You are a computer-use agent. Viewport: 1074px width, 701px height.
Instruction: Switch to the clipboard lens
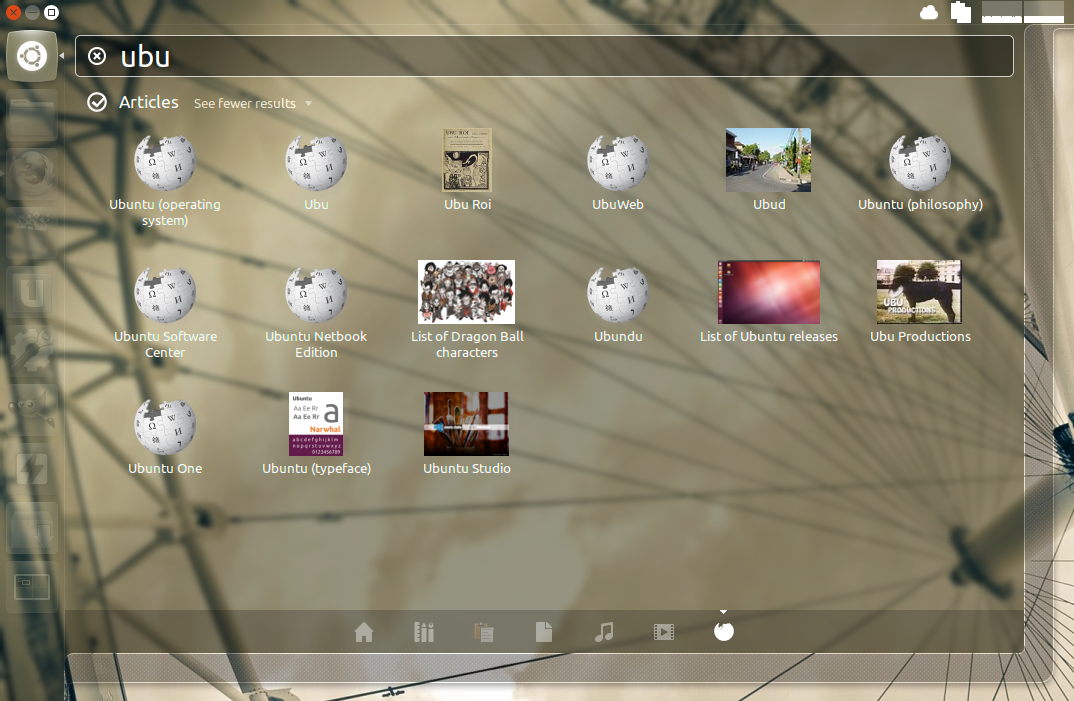[484, 632]
